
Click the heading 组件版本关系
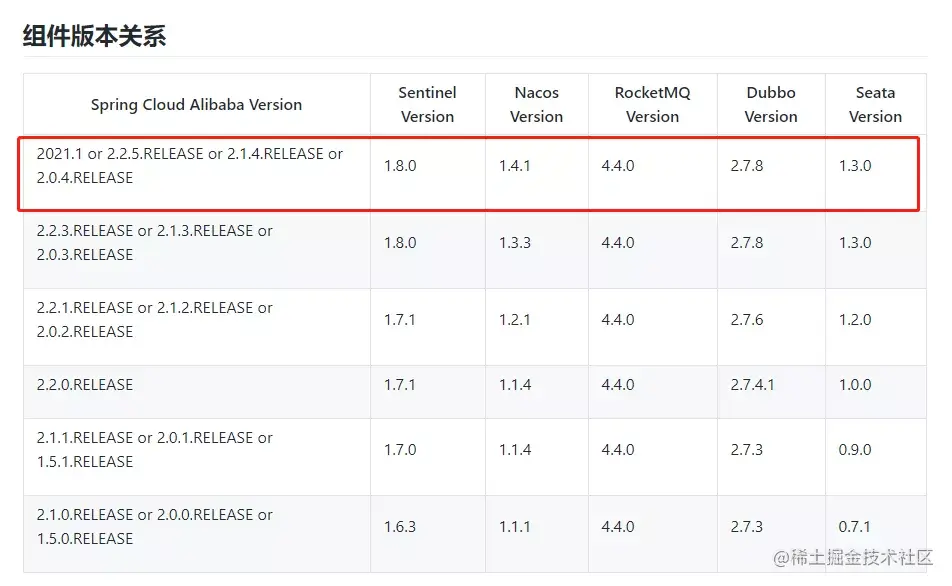click(x=95, y=36)
